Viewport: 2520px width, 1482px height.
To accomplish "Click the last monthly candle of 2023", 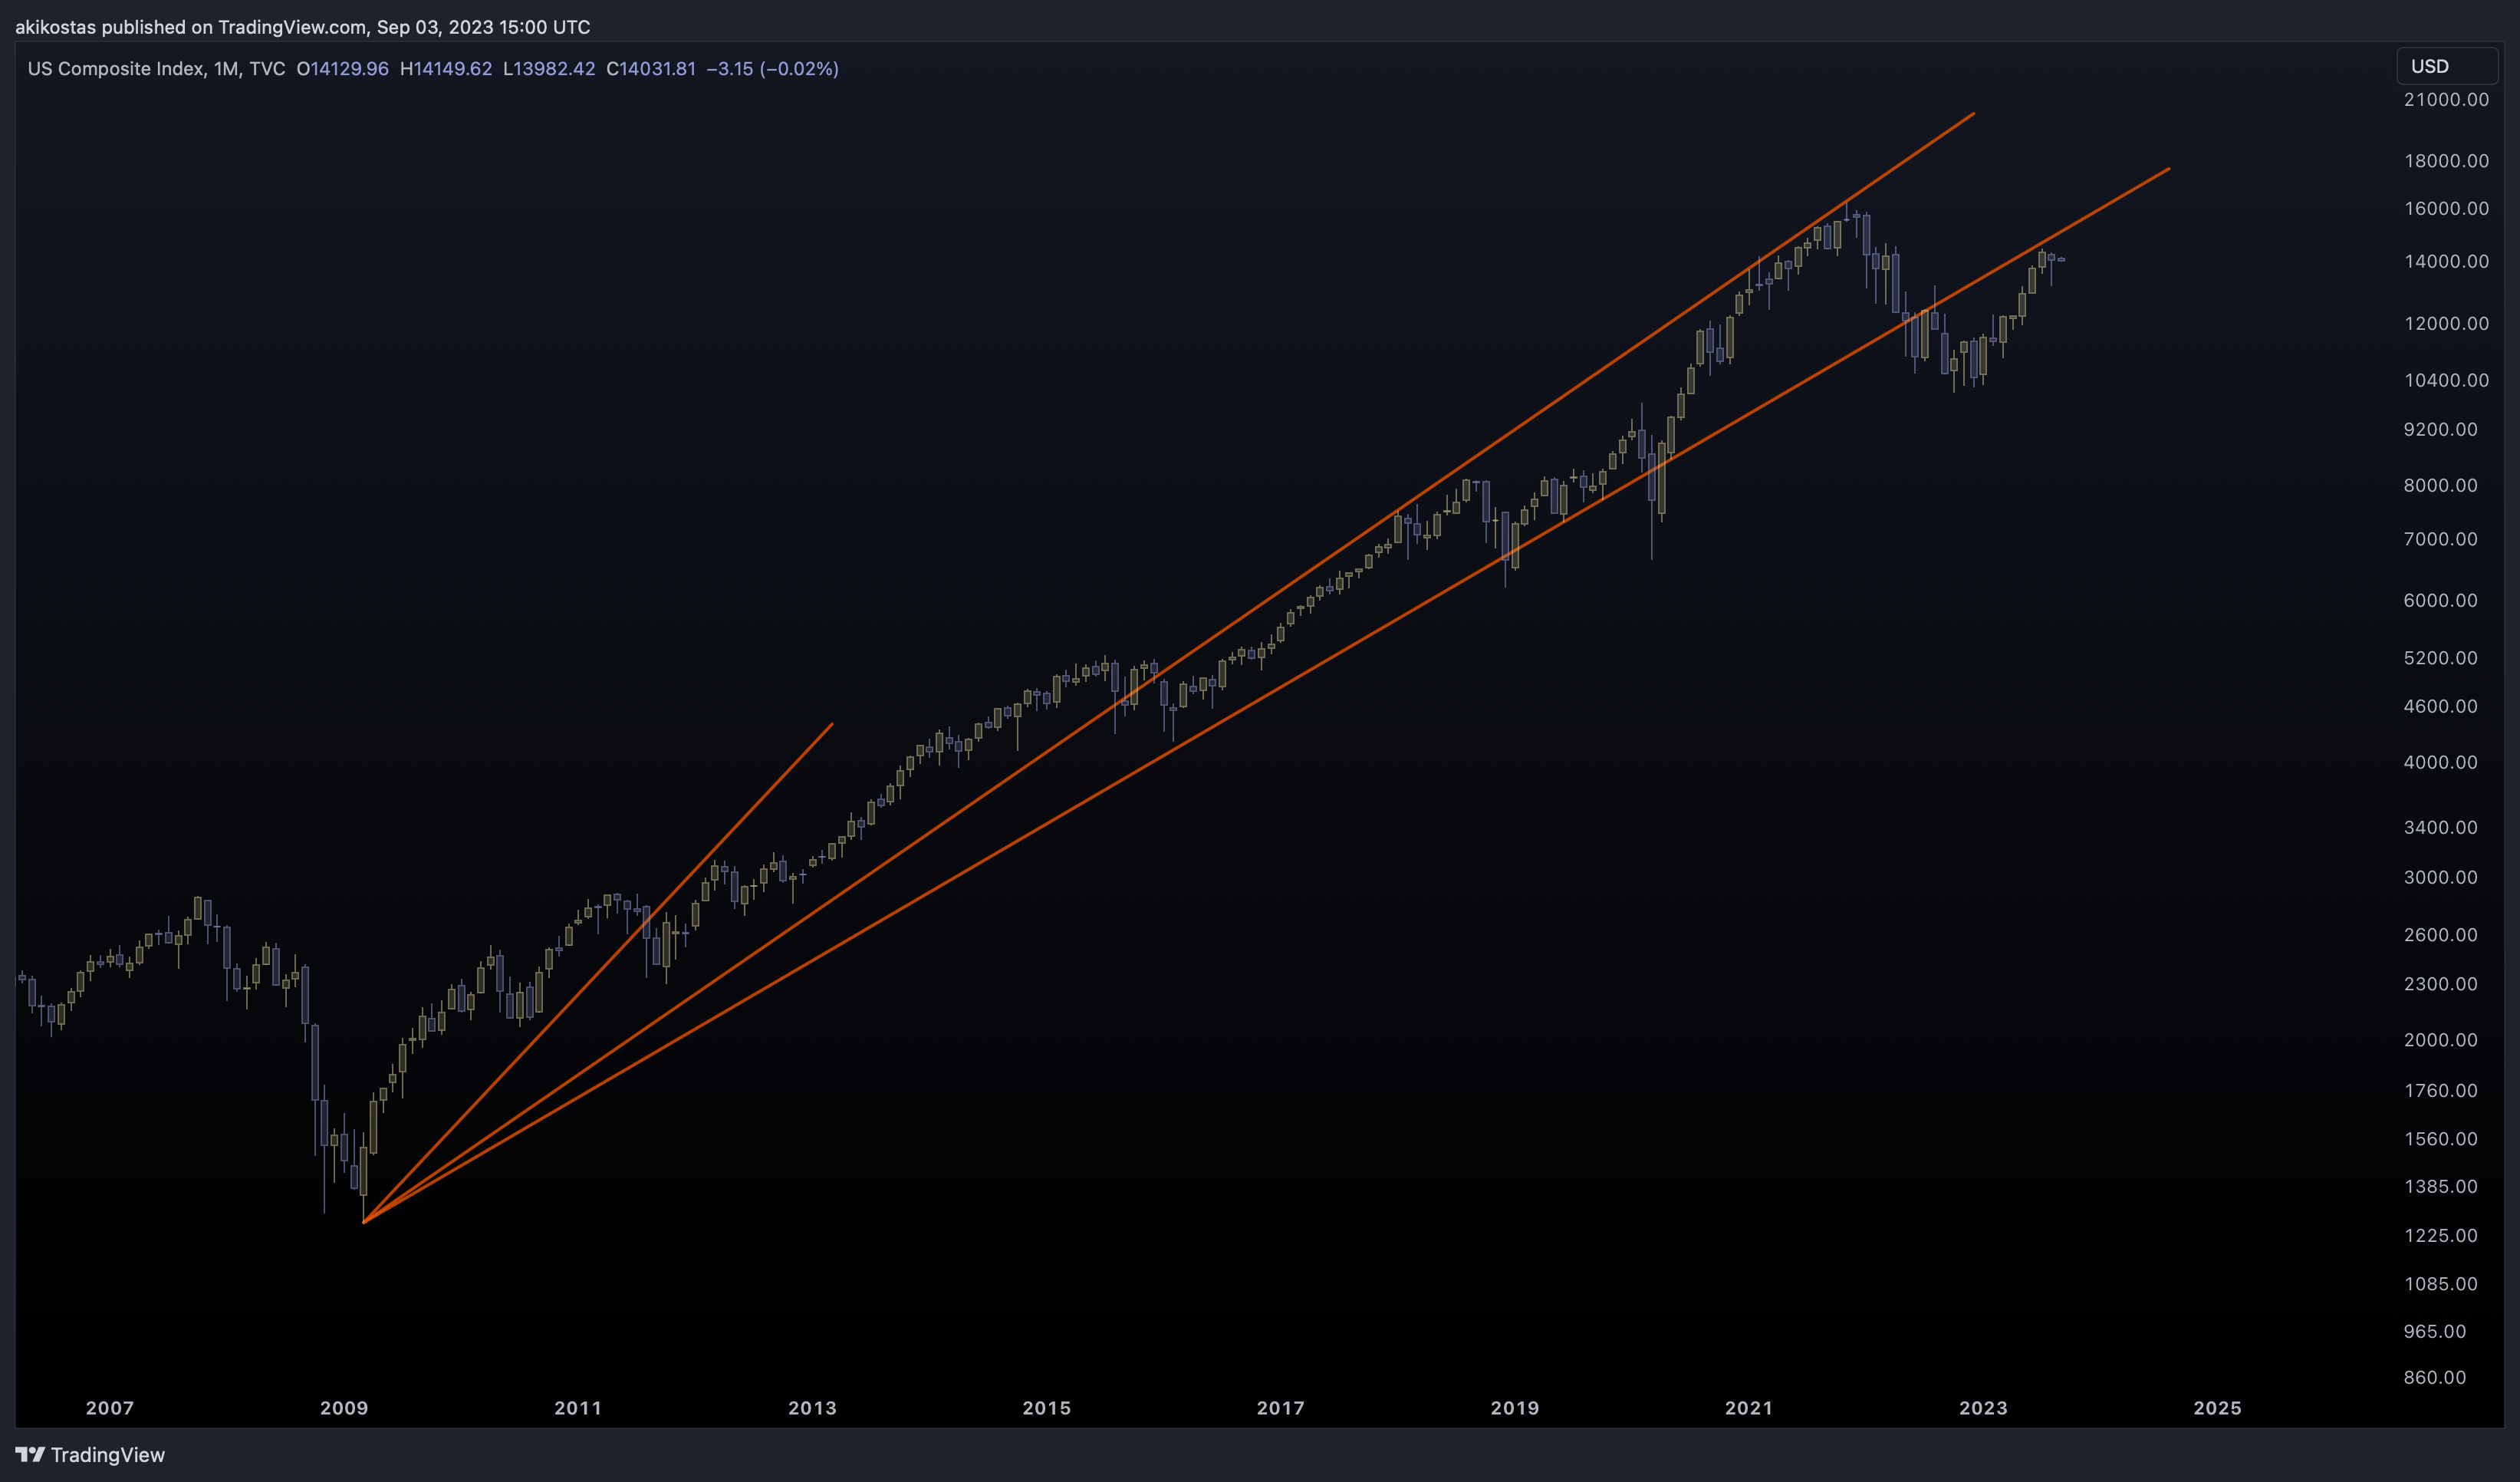I will point(2061,260).
